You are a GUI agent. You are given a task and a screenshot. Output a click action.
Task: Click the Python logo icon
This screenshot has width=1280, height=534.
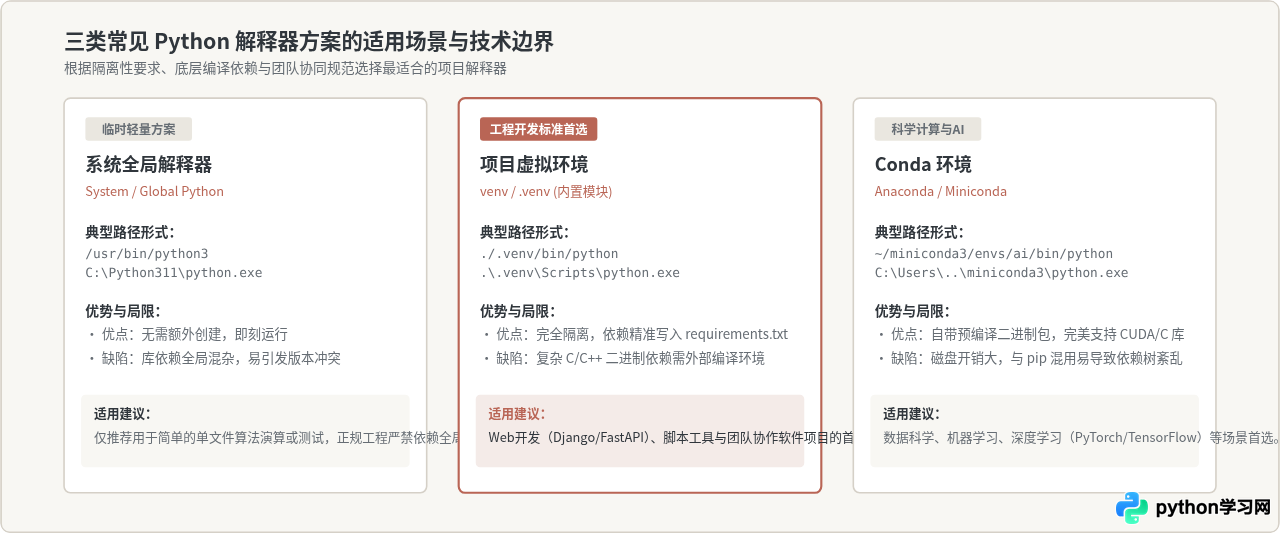pos(1132,508)
